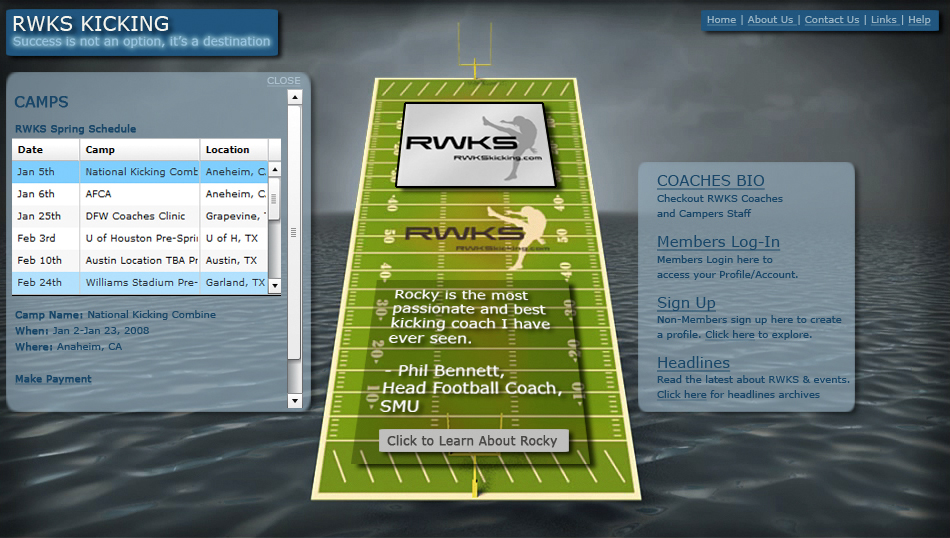This screenshot has height=538, width=950.
Task: Open the Help navigation link
Action: (918, 19)
